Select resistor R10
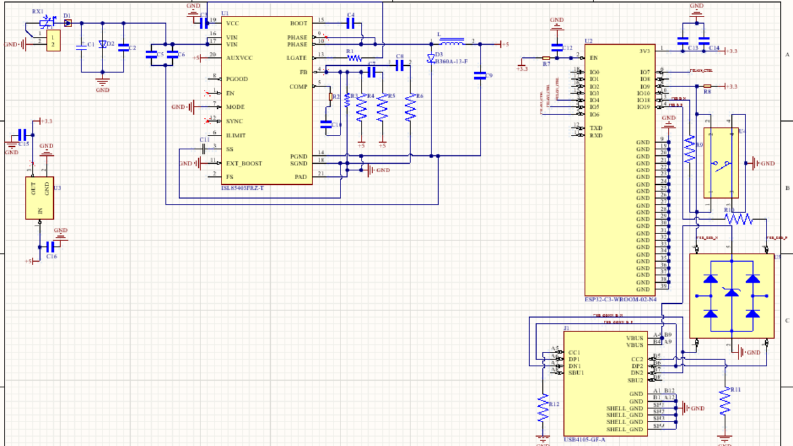The image size is (793, 446). tap(738, 219)
